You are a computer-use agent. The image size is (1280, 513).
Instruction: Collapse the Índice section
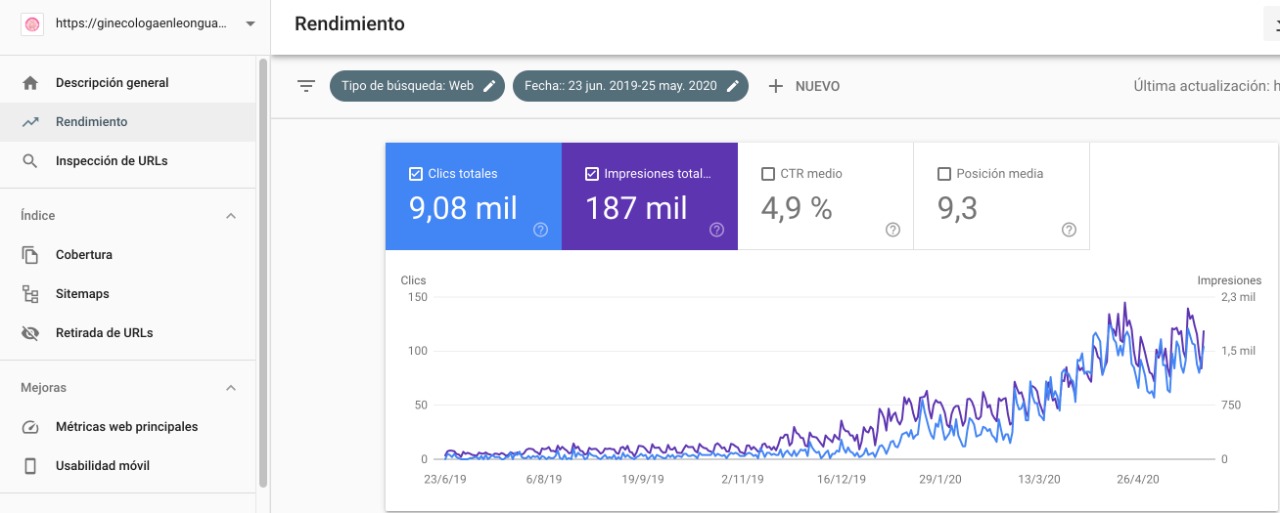231,216
